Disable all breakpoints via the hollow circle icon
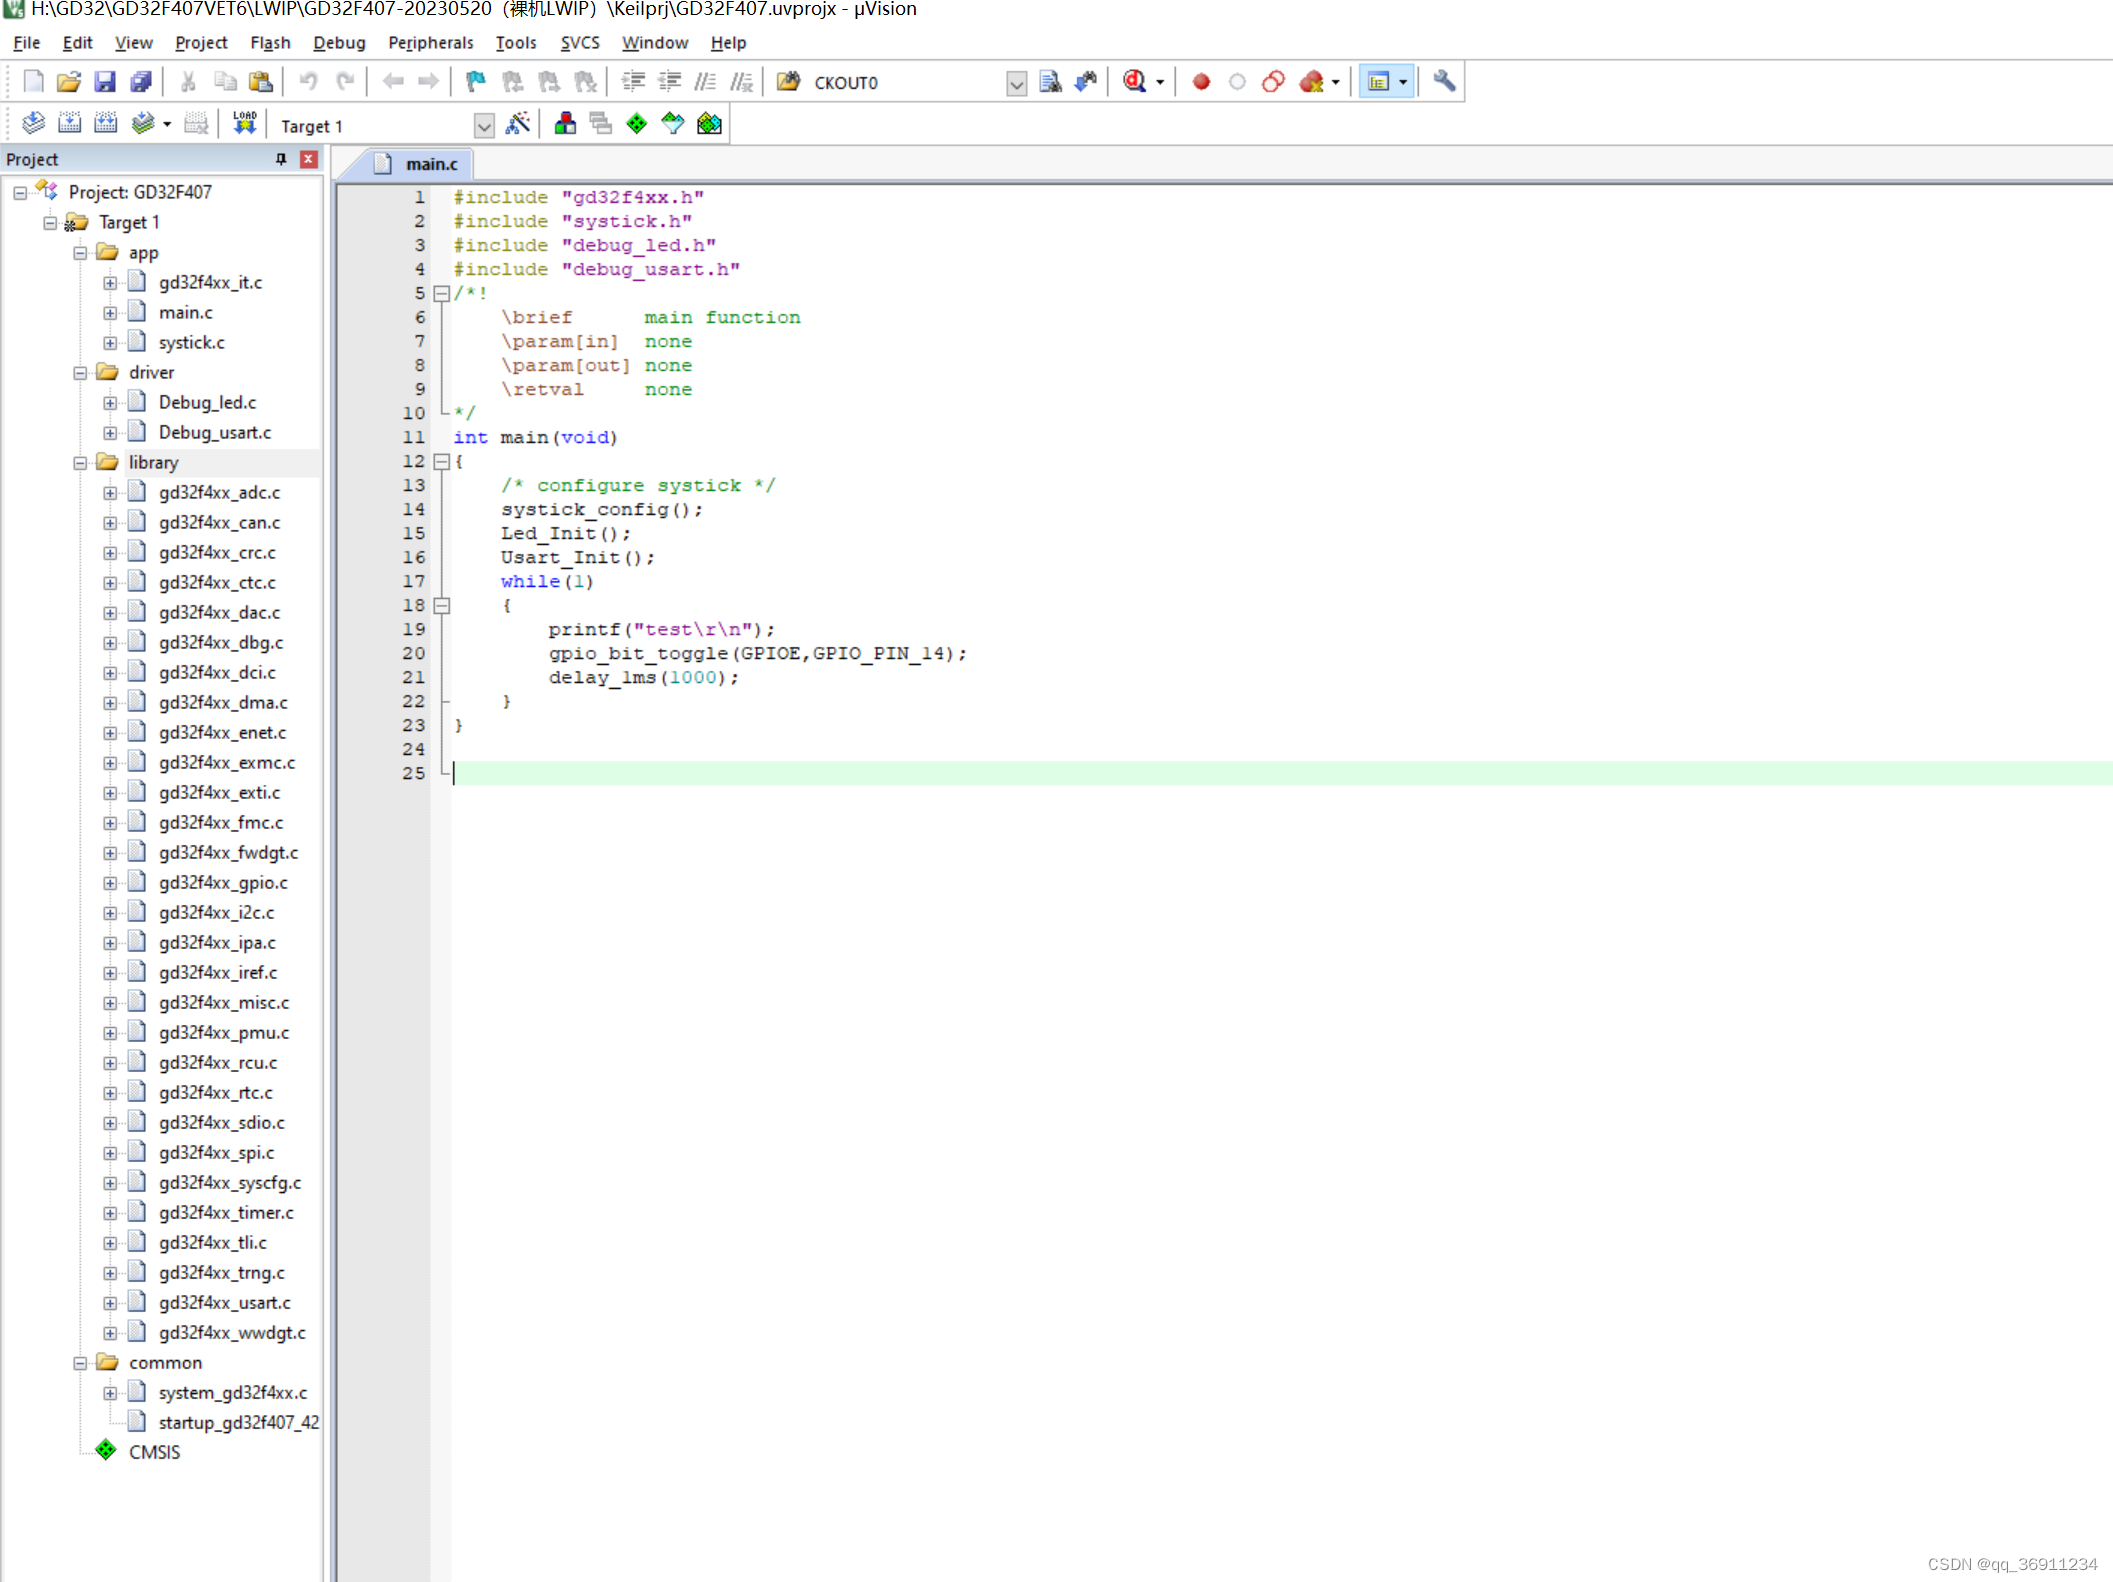Screen dimensions: 2113x1582 1237,82
